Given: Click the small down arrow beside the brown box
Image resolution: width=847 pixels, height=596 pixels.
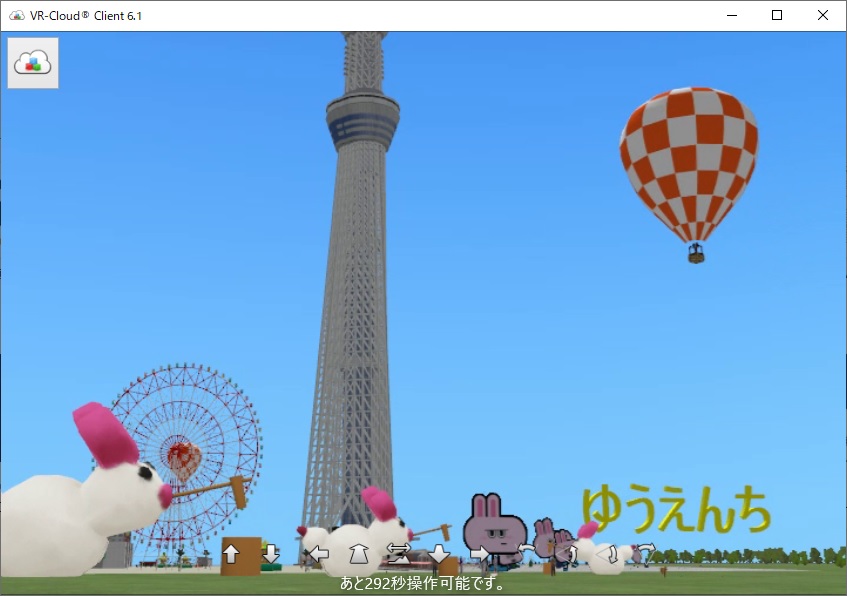Looking at the screenshot, I should pyautogui.click(x=271, y=554).
